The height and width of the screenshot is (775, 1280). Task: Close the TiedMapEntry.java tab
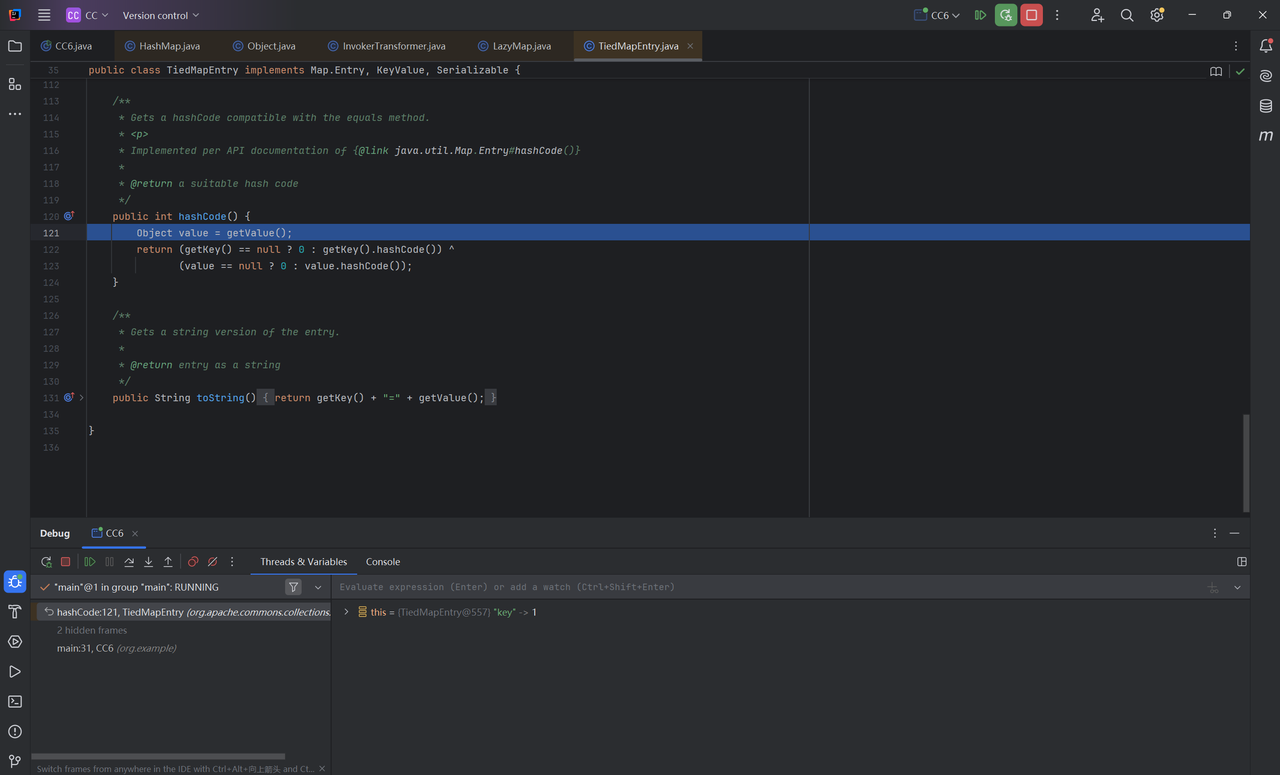(690, 46)
